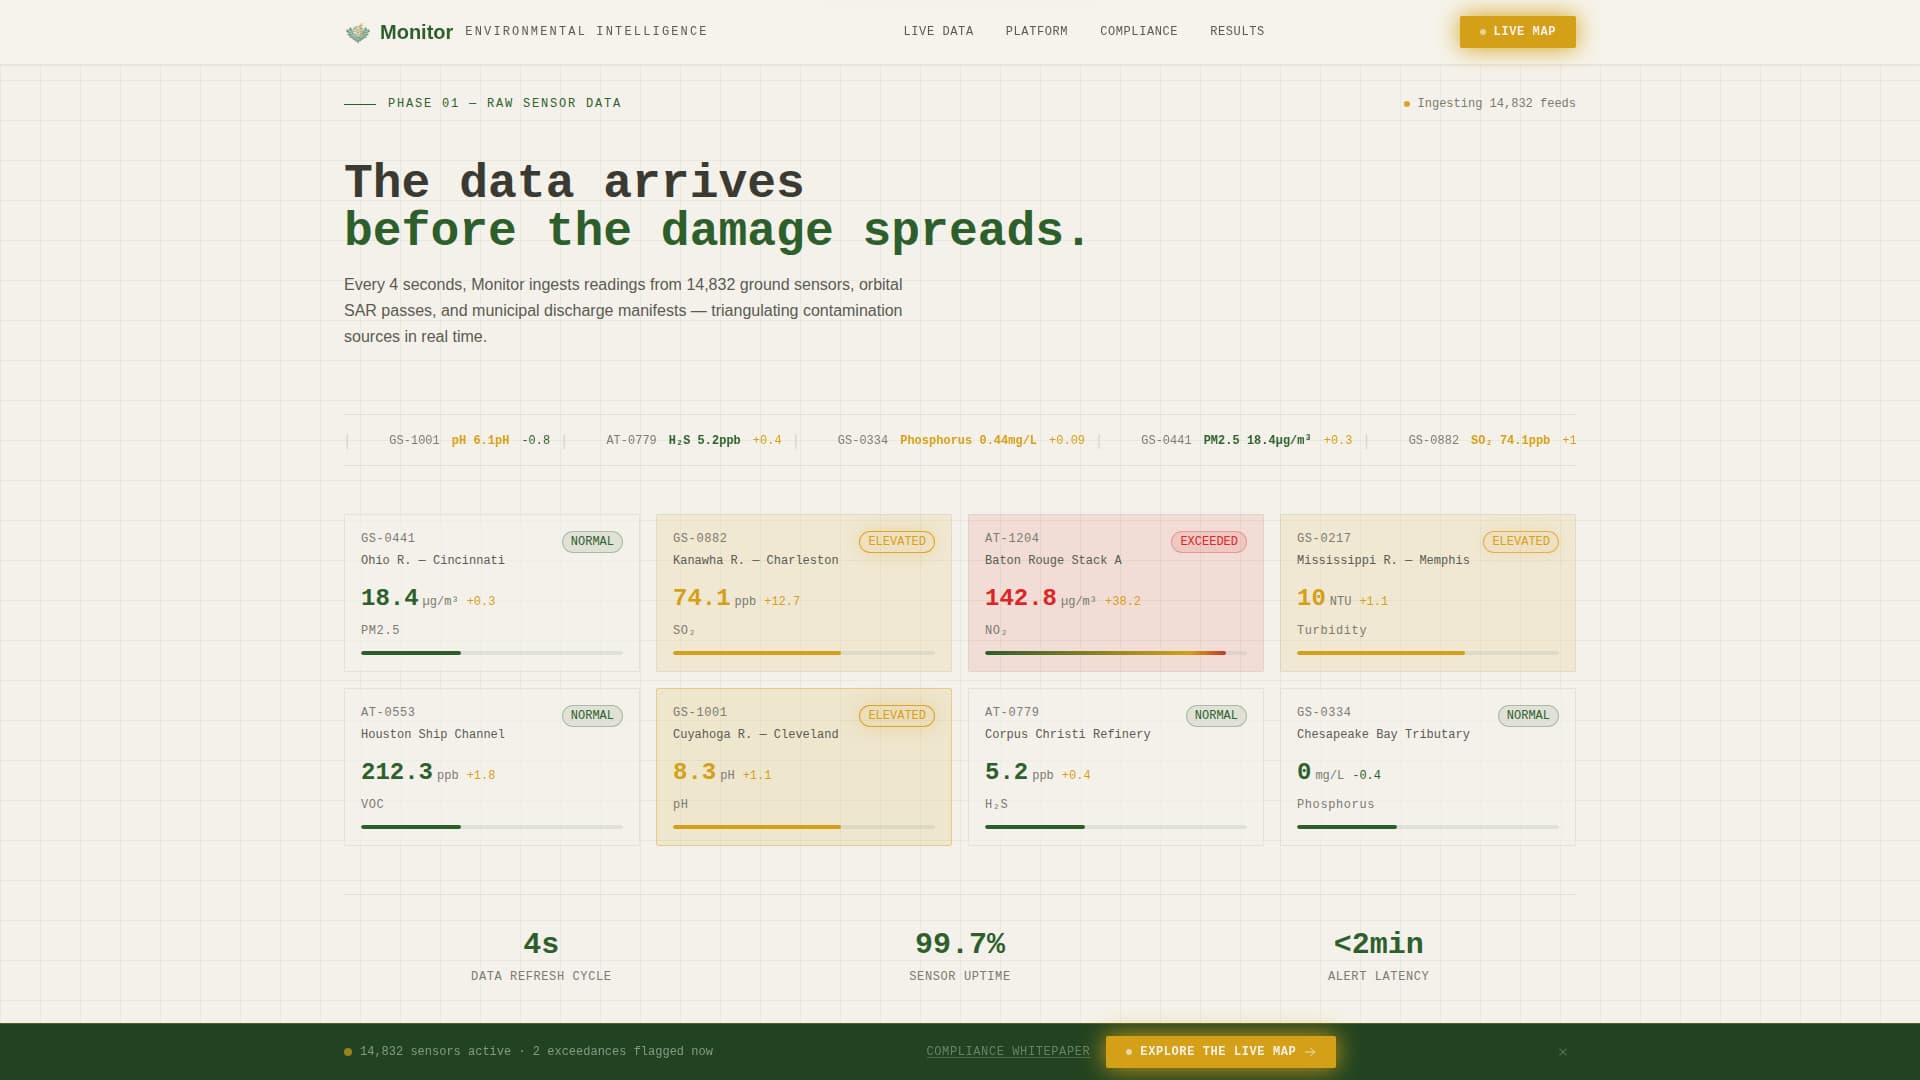Image resolution: width=1920 pixels, height=1080 pixels.
Task: Click Chesapeake Bay Tributary station name
Action: point(1383,735)
